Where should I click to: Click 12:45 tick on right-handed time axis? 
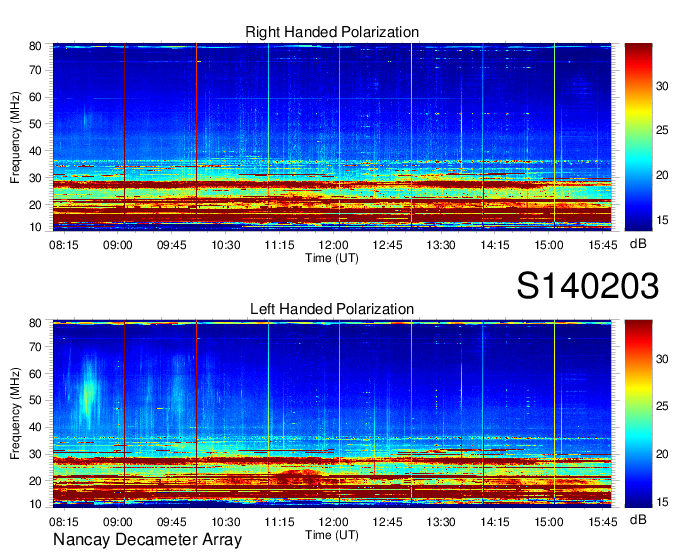[387, 245]
